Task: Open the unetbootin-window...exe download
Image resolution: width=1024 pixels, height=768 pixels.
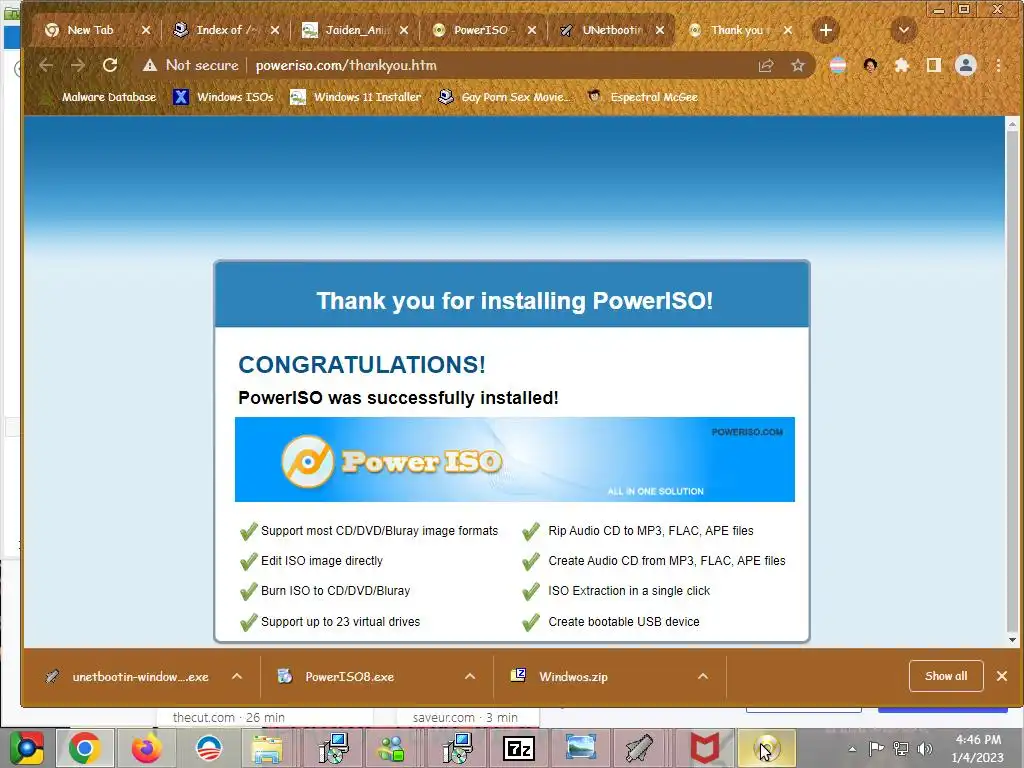Action: coord(127,677)
